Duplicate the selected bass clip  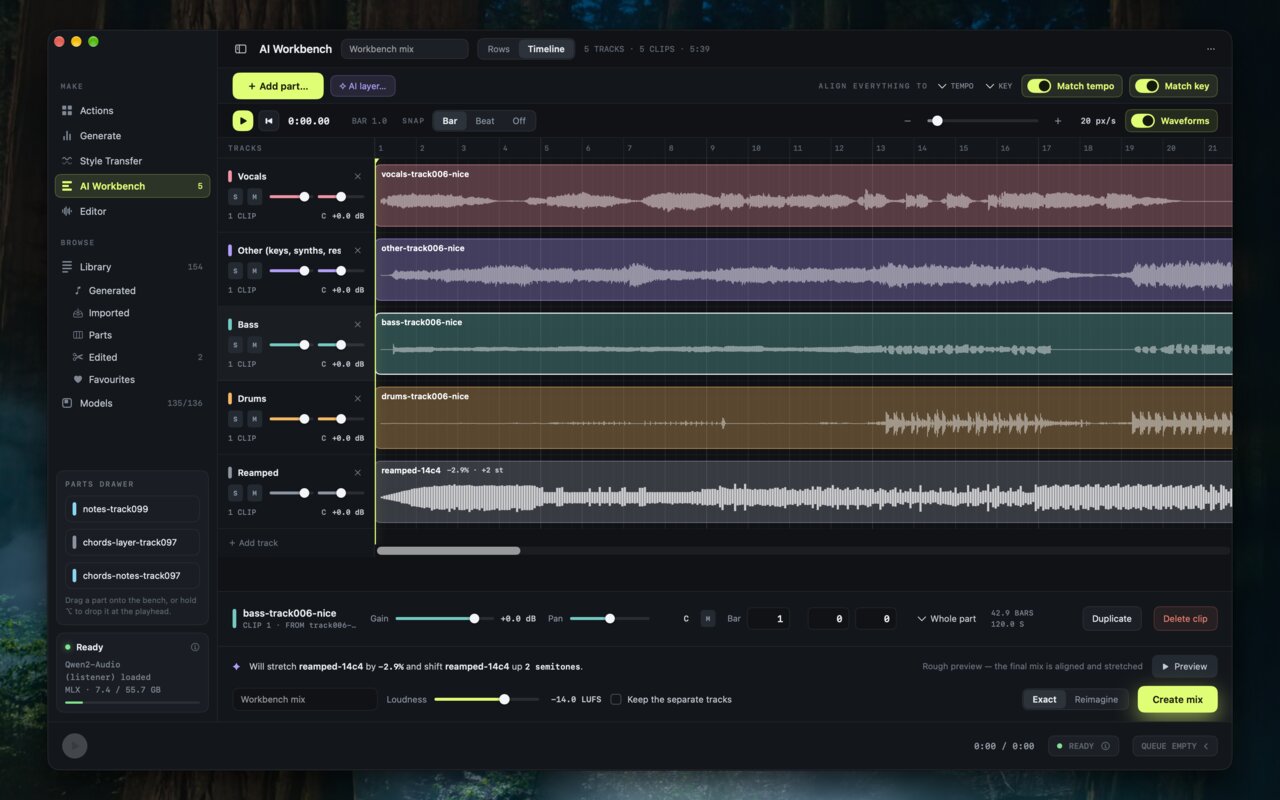[1112, 619]
